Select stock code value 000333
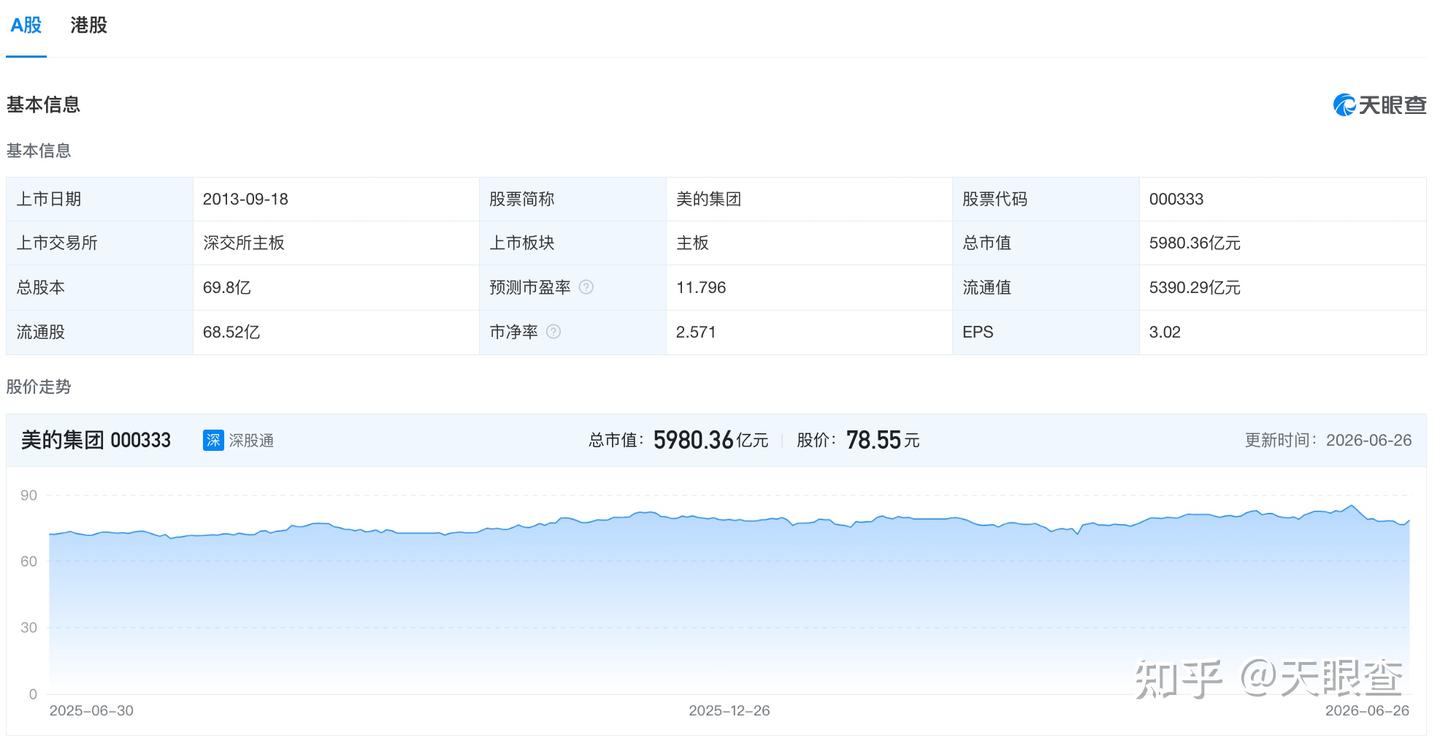The image size is (1440, 738). (1176, 199)
